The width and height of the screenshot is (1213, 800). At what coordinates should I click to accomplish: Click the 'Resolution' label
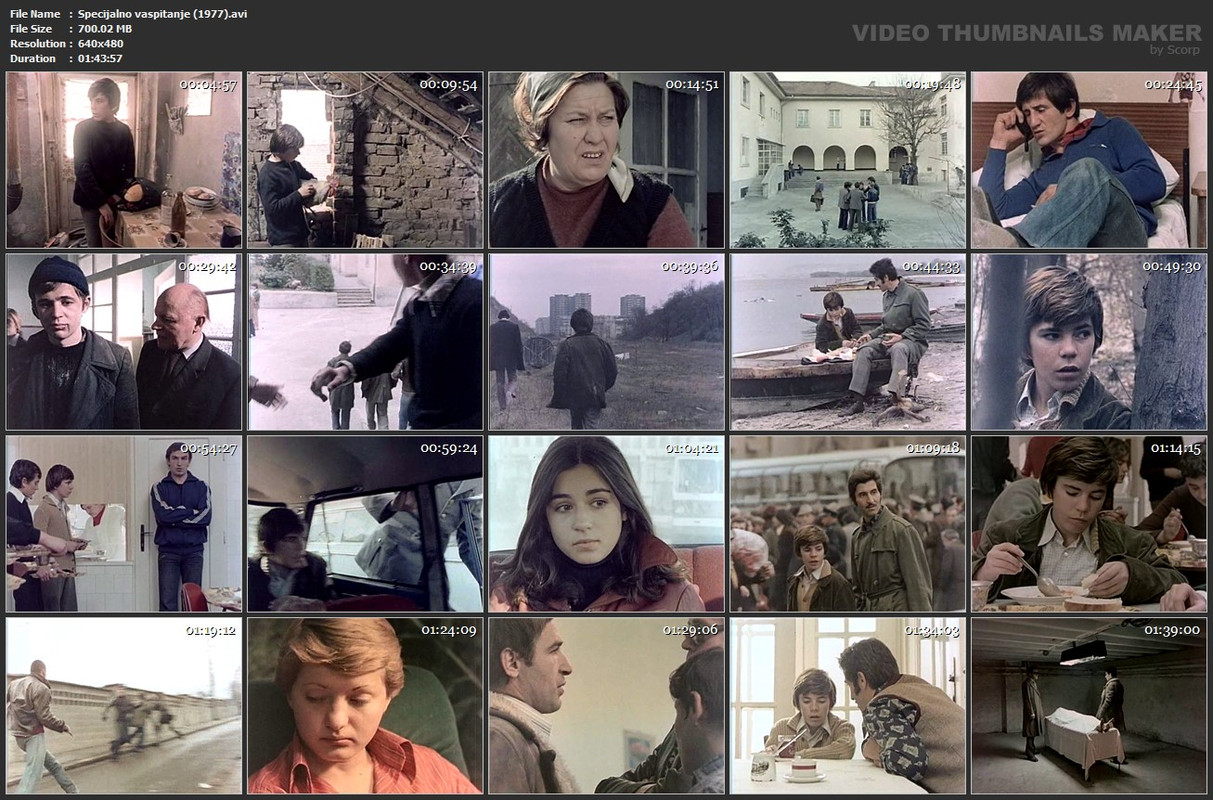point(38,44)
